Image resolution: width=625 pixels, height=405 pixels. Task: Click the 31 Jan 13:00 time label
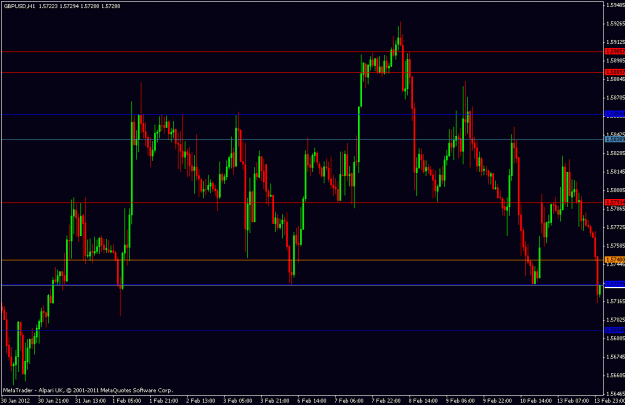pos(90,401)
